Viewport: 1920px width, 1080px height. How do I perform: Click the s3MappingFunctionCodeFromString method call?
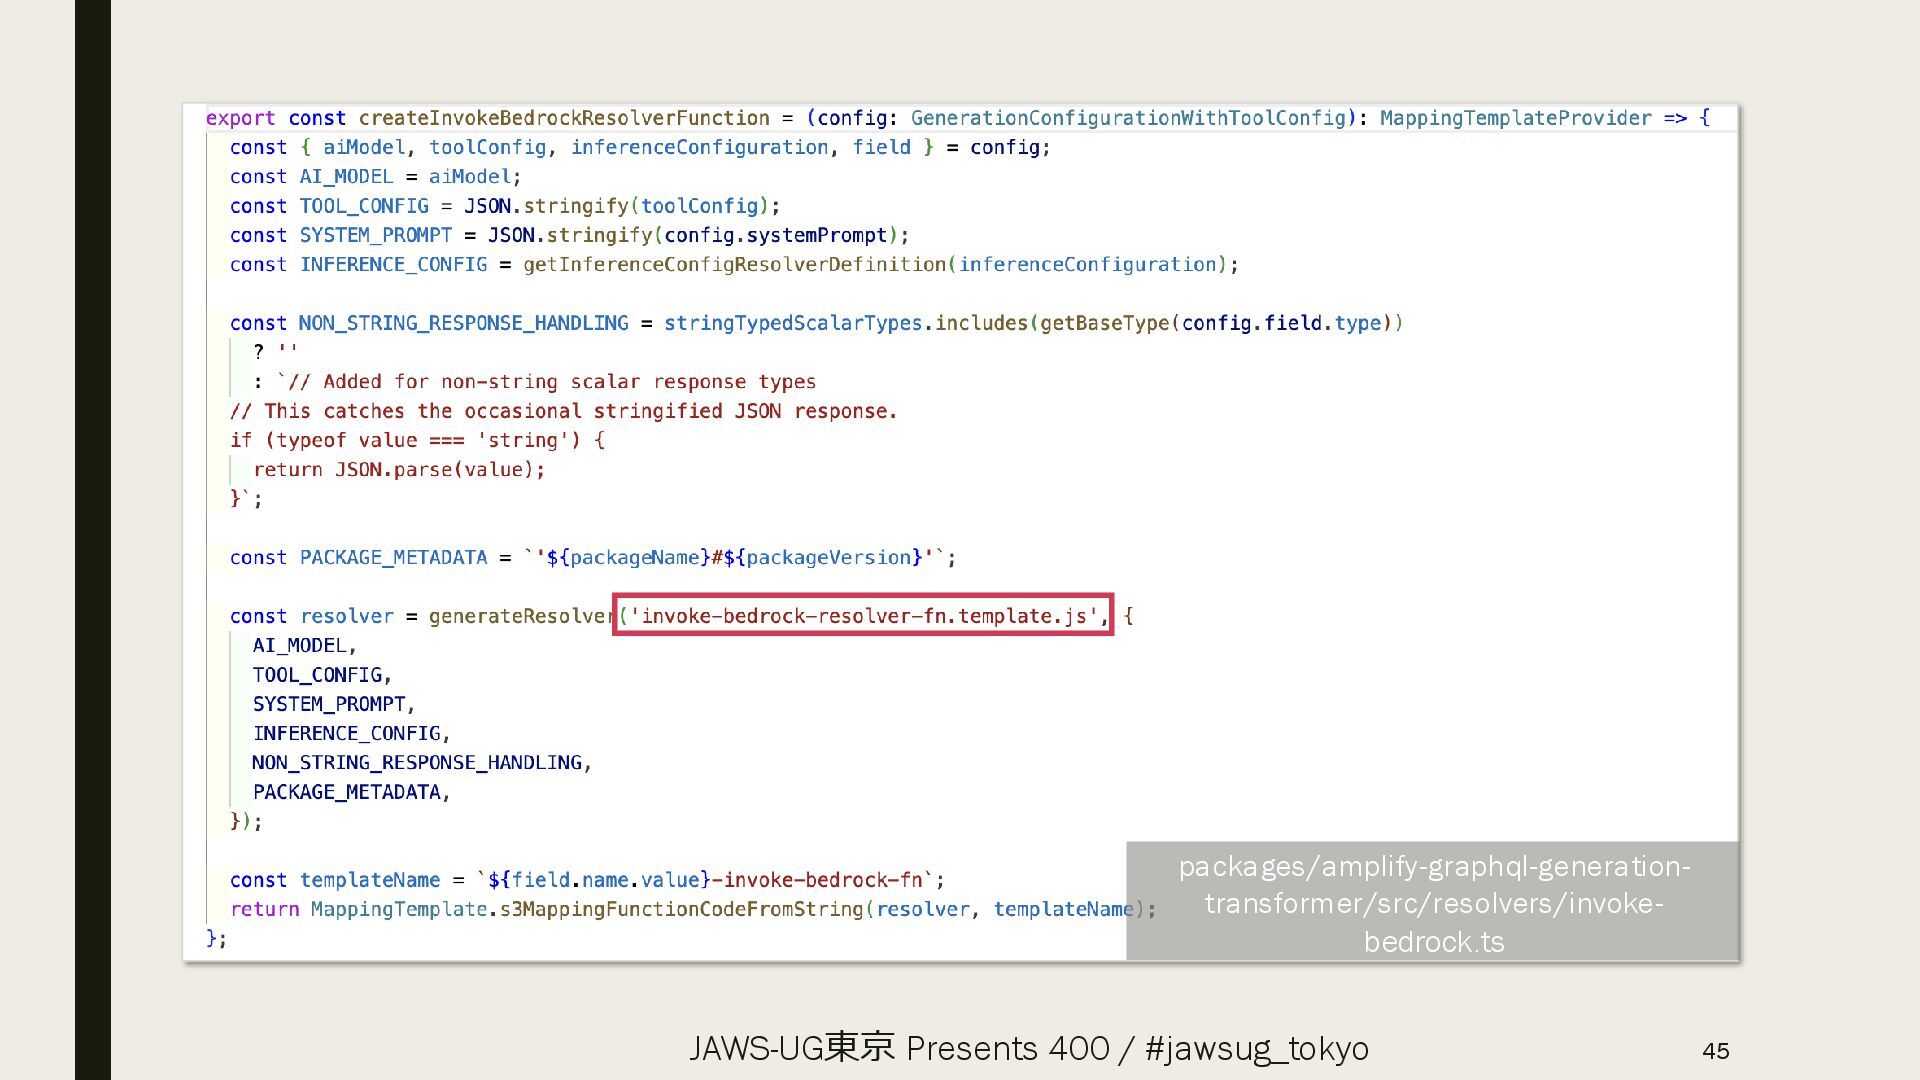(682, 909)
